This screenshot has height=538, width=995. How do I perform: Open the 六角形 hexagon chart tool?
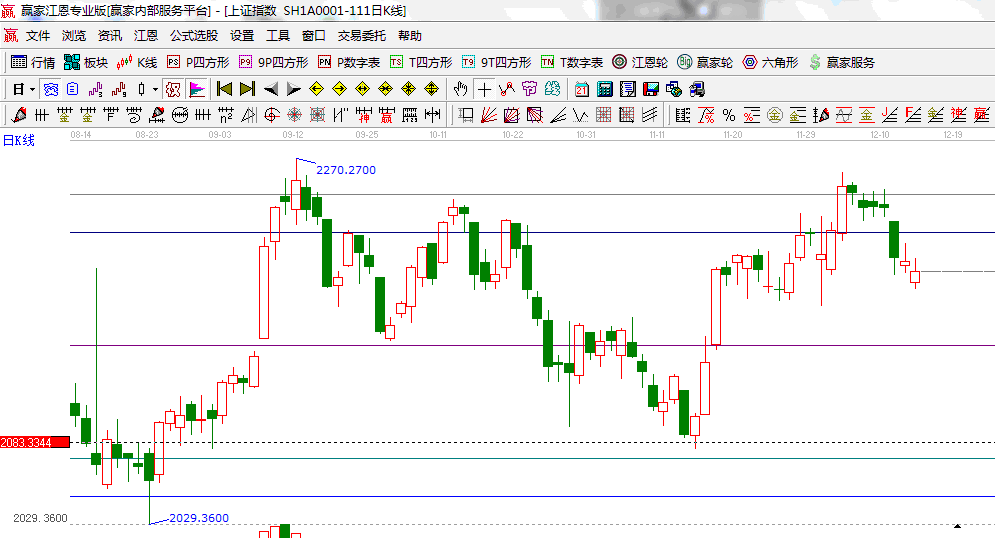pos(768,62)
